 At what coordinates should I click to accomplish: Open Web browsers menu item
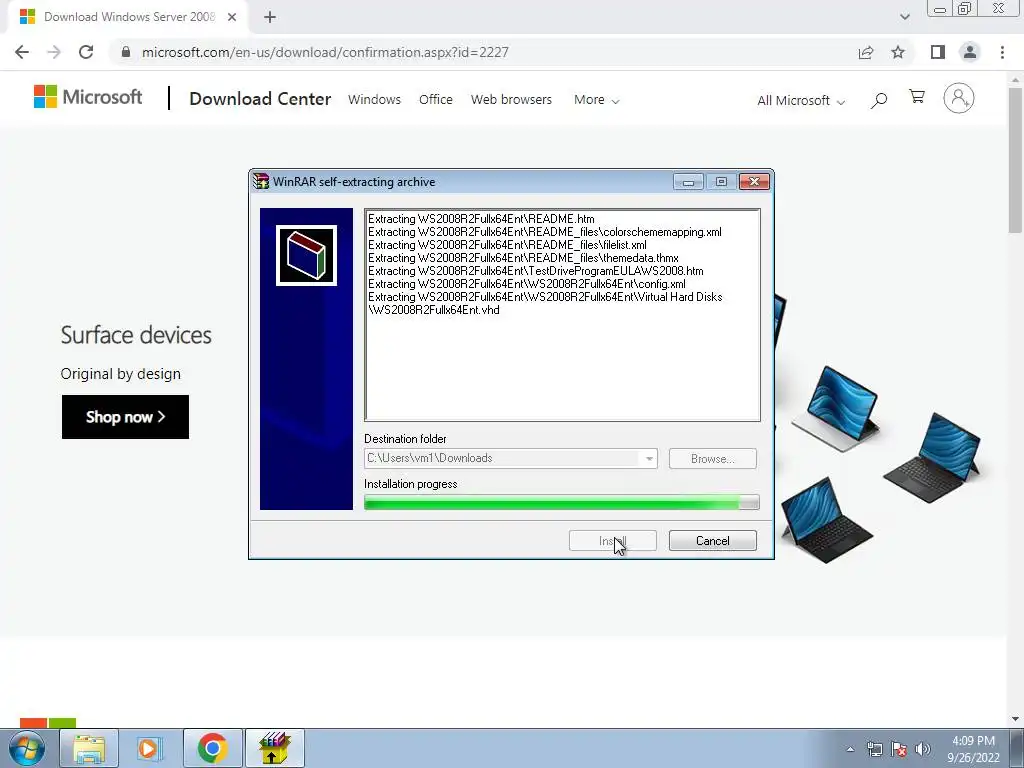tap(511, 99)
